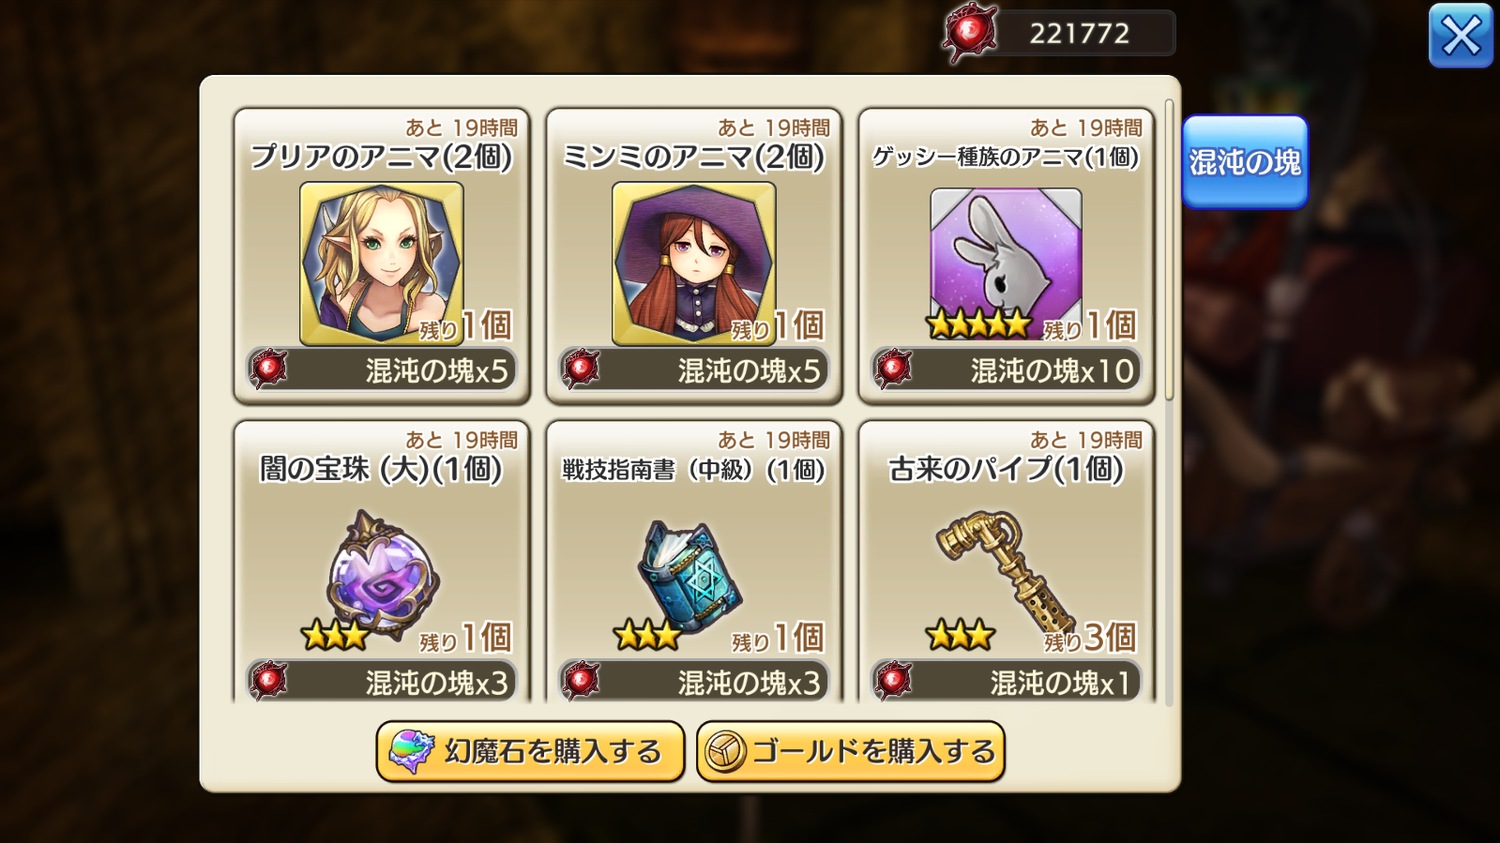The height and width of the screenshot is (843, 1500).
Task: Close the shop with the blue X button
Action: [x=1460, y=36]
